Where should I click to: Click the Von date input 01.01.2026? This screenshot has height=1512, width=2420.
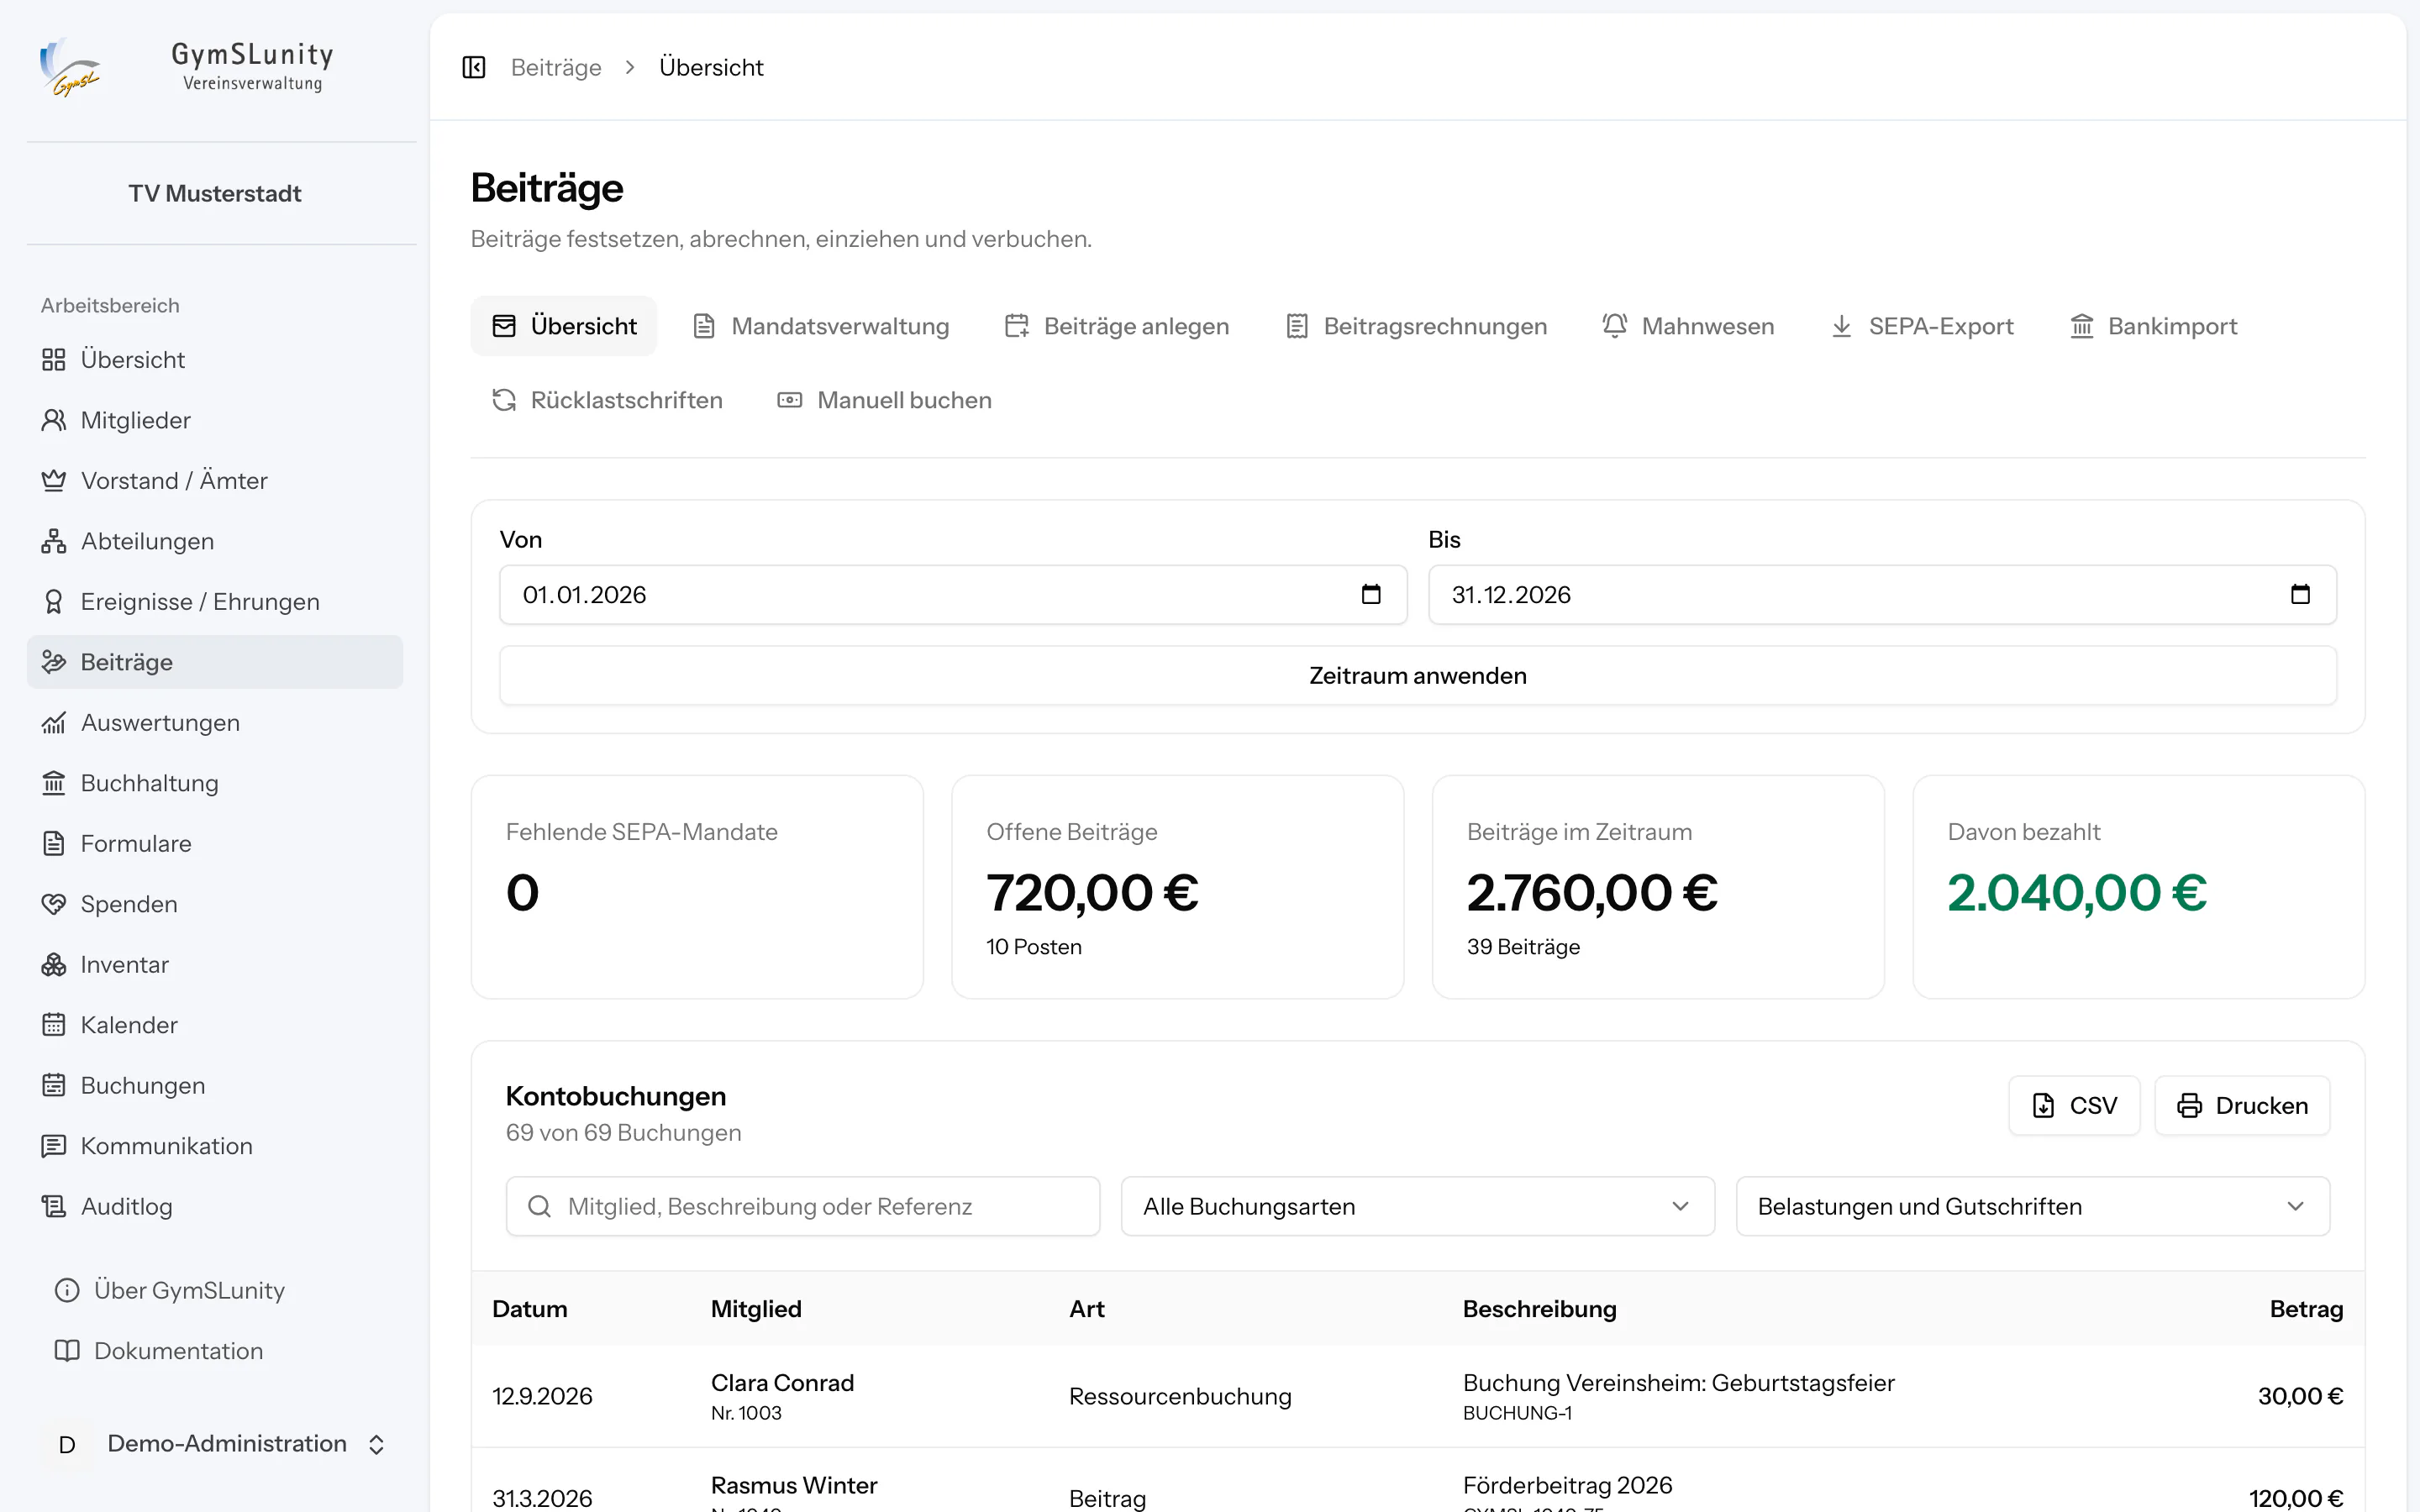953,595
